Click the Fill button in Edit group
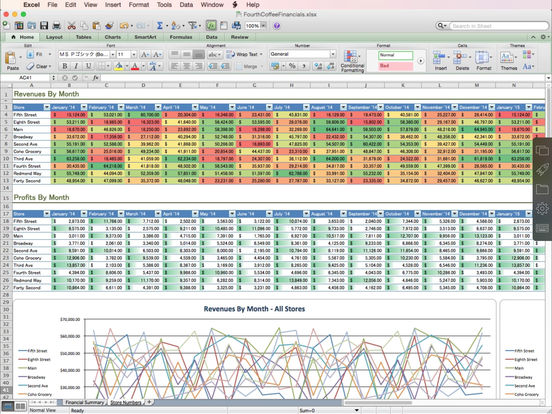This screenshot has width=552, height=414. point(38,54)
